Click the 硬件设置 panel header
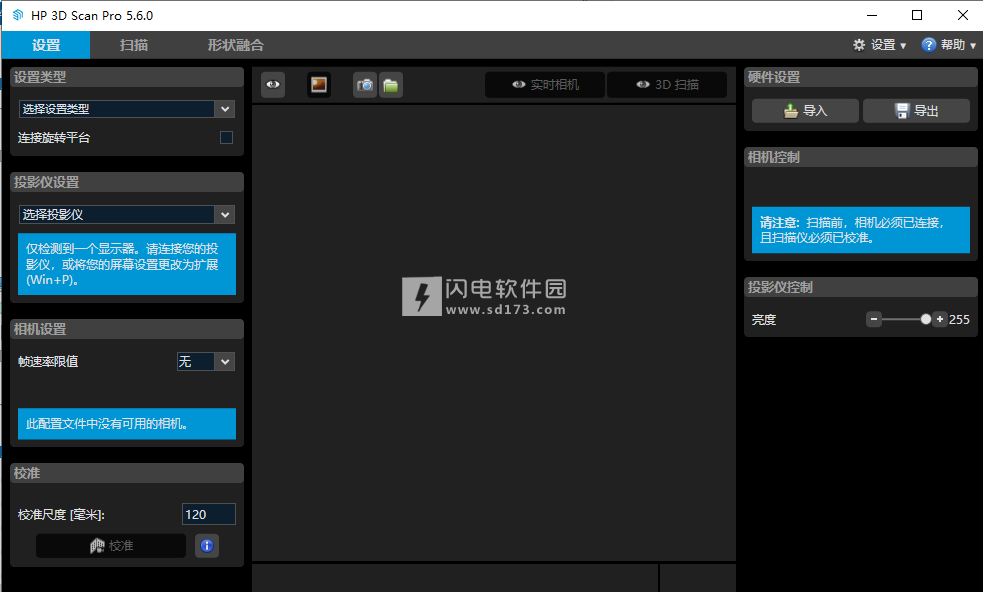The width and height of the screenshot is (983, 592). tap(860, 77)
